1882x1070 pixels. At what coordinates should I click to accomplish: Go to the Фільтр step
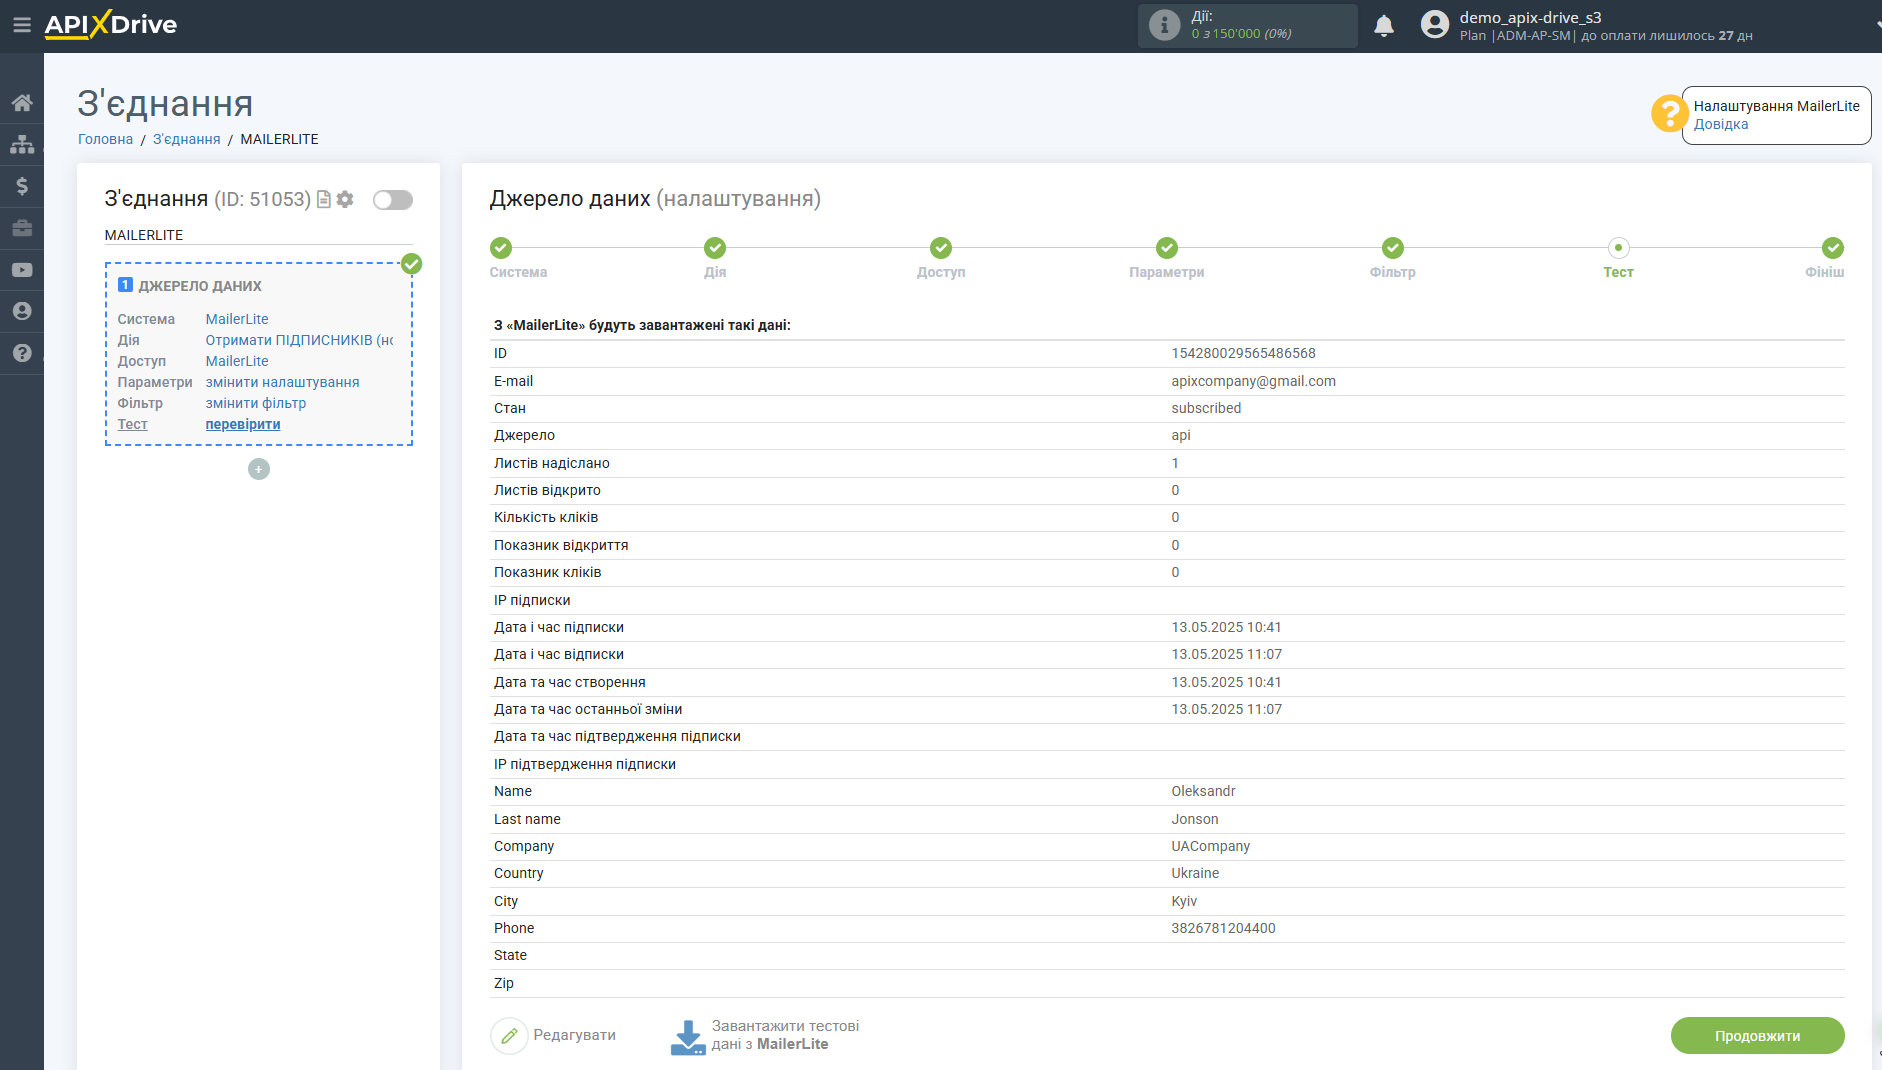(1392, 258)
